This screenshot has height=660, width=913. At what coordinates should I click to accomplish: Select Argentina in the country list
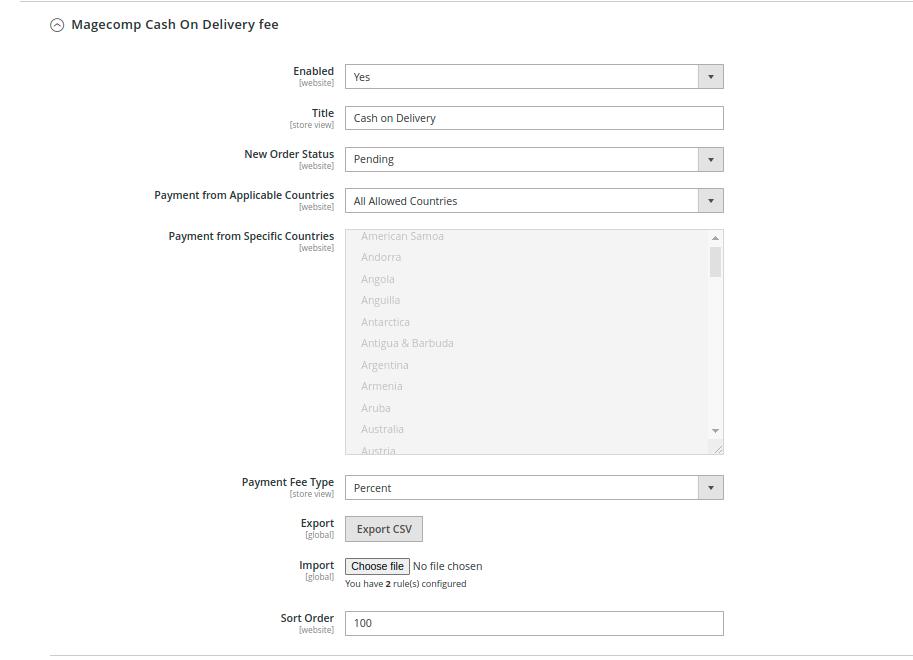pos(384,365)
